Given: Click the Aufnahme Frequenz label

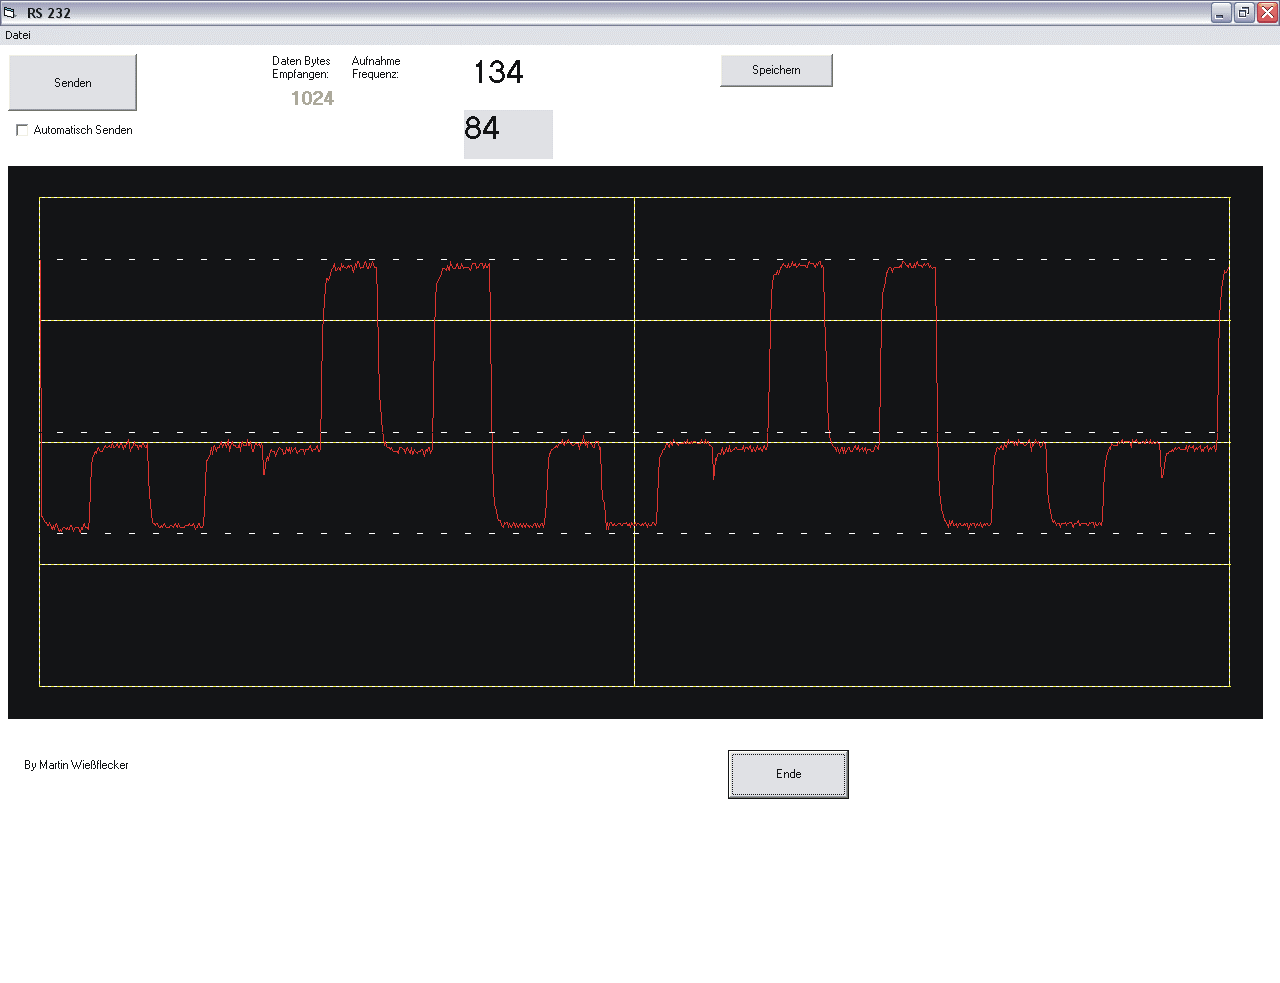Looking at the screenshot, I should (x=376, y=67).
